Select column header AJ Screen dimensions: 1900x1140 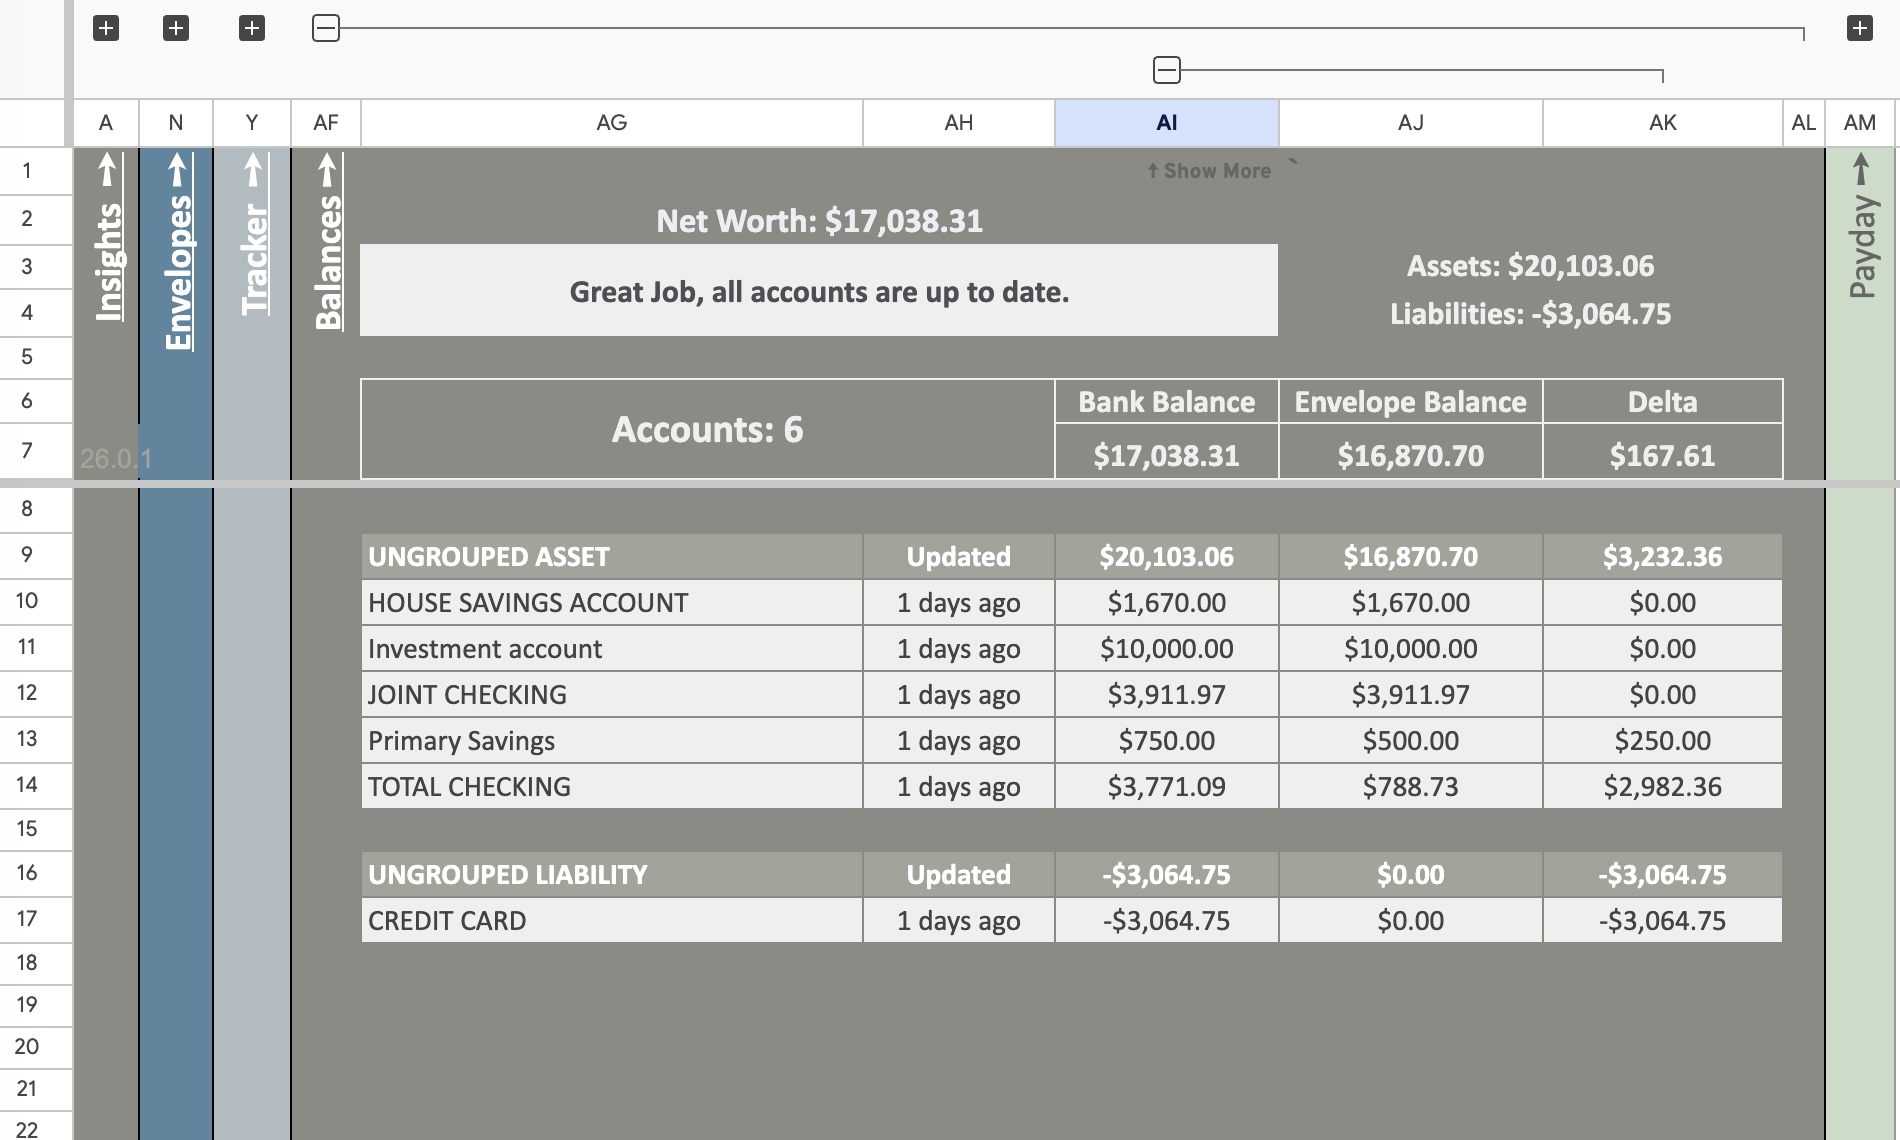pyautogui.click(x=1411, y=122)
